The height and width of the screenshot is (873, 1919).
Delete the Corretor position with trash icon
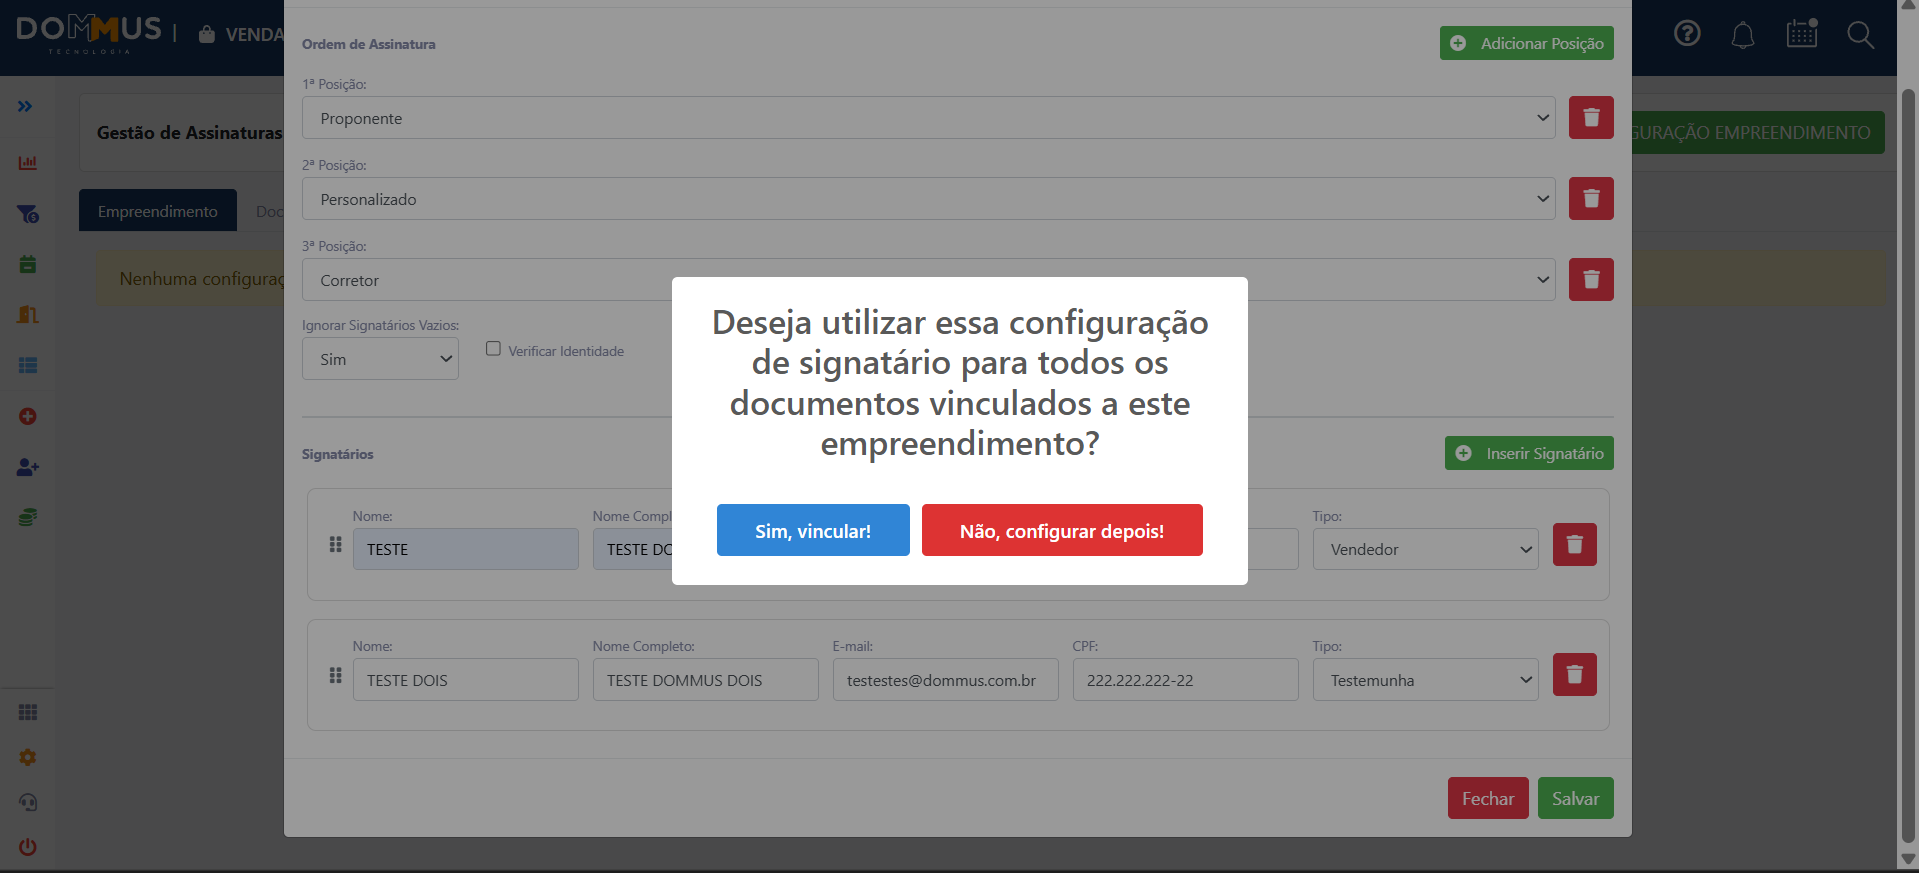click(x=1591, y=280)
